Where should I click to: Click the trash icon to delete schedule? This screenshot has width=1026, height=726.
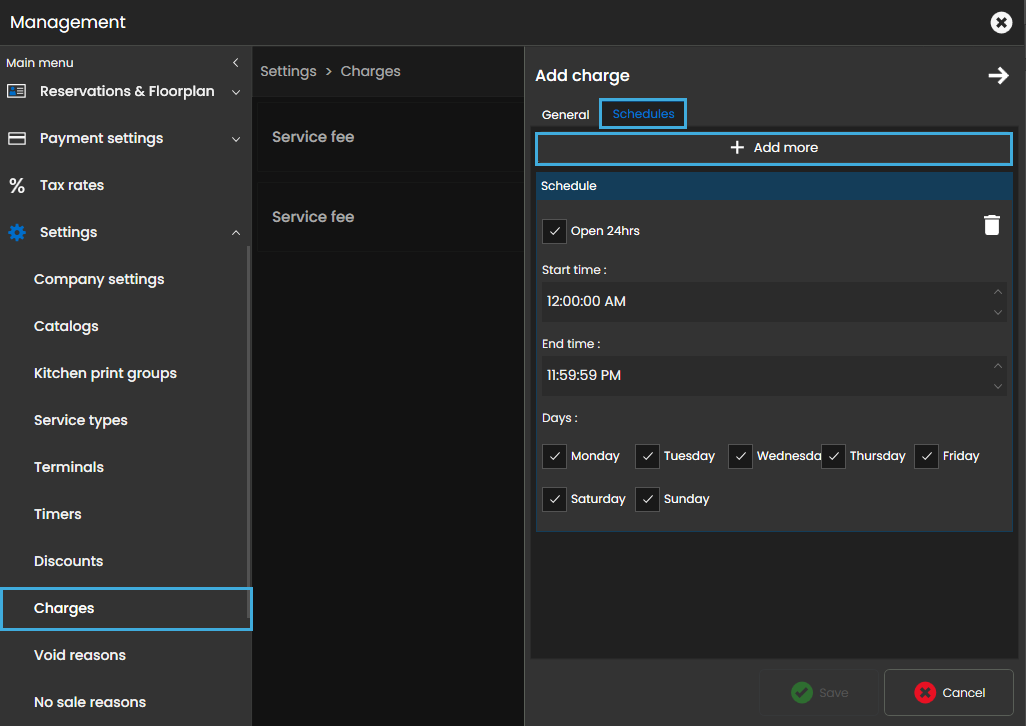[991, 225]
